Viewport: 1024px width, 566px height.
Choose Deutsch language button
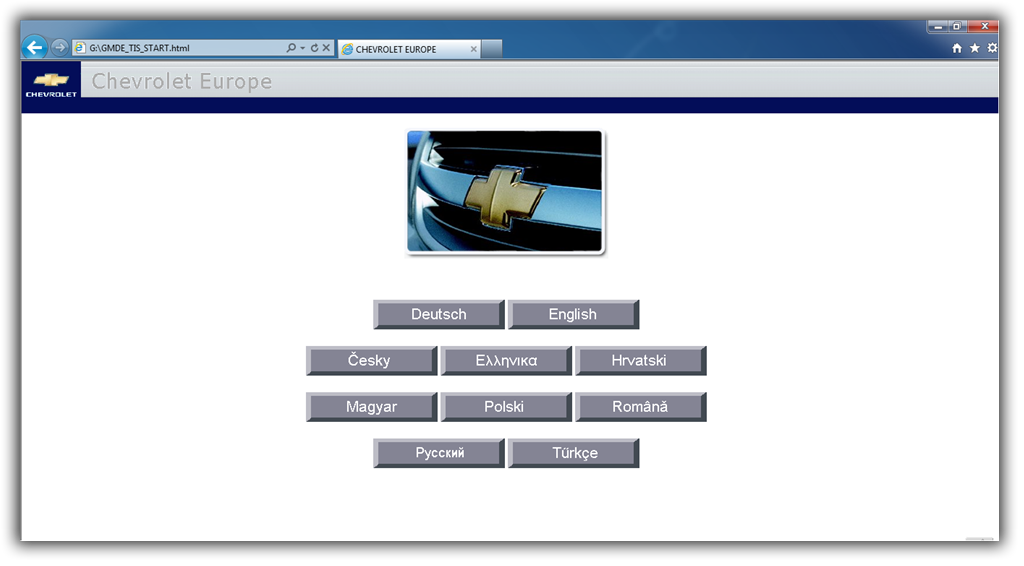[439, 314]
